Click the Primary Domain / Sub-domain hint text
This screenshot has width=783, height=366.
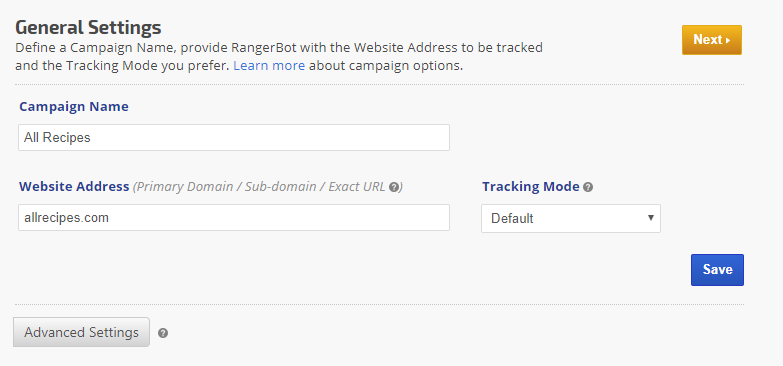pyautogui.click(x=259, y=187)
